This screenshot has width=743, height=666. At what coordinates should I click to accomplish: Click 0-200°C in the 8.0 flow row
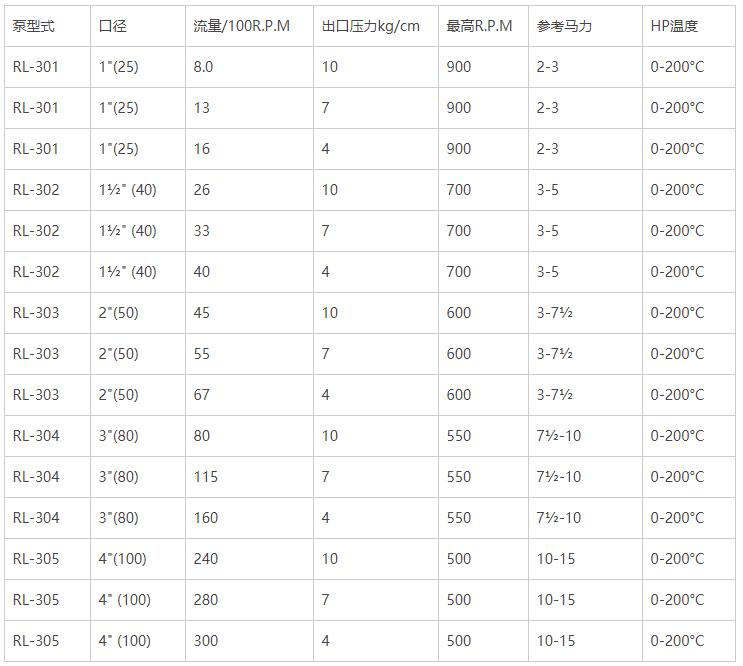677,67
